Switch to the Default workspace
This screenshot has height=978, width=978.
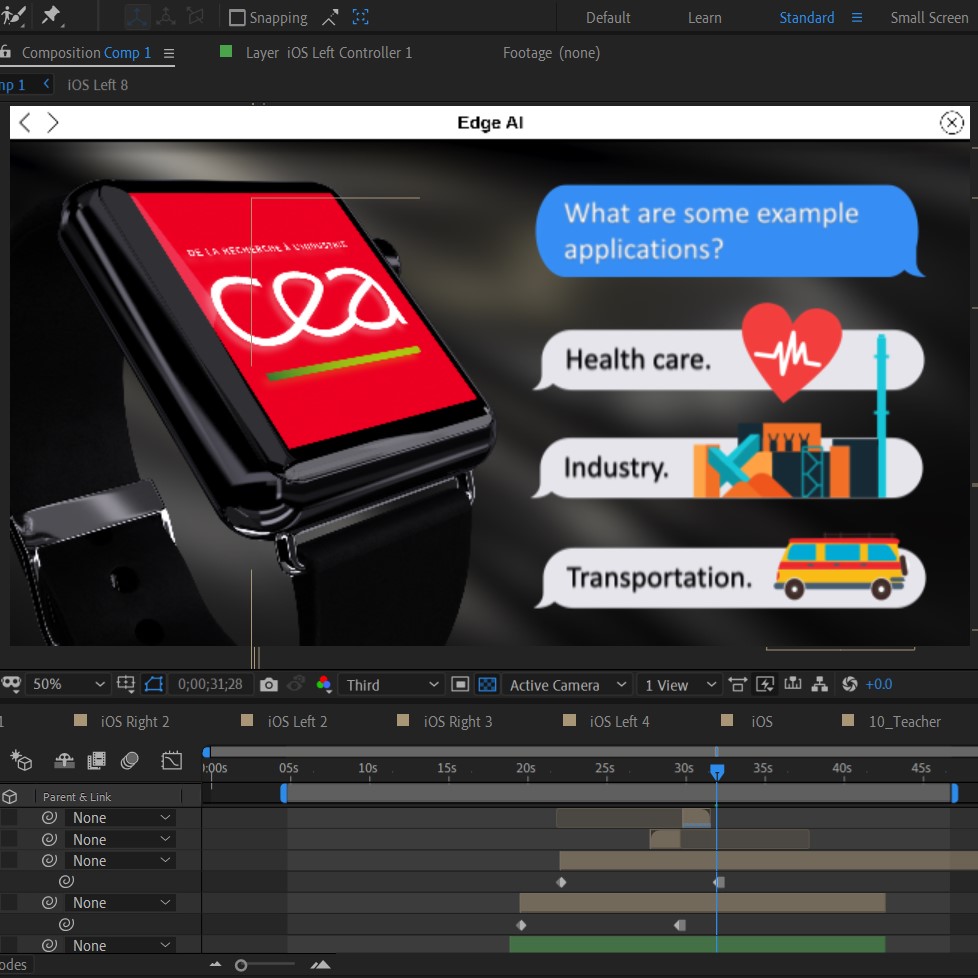tap(608, 17)
